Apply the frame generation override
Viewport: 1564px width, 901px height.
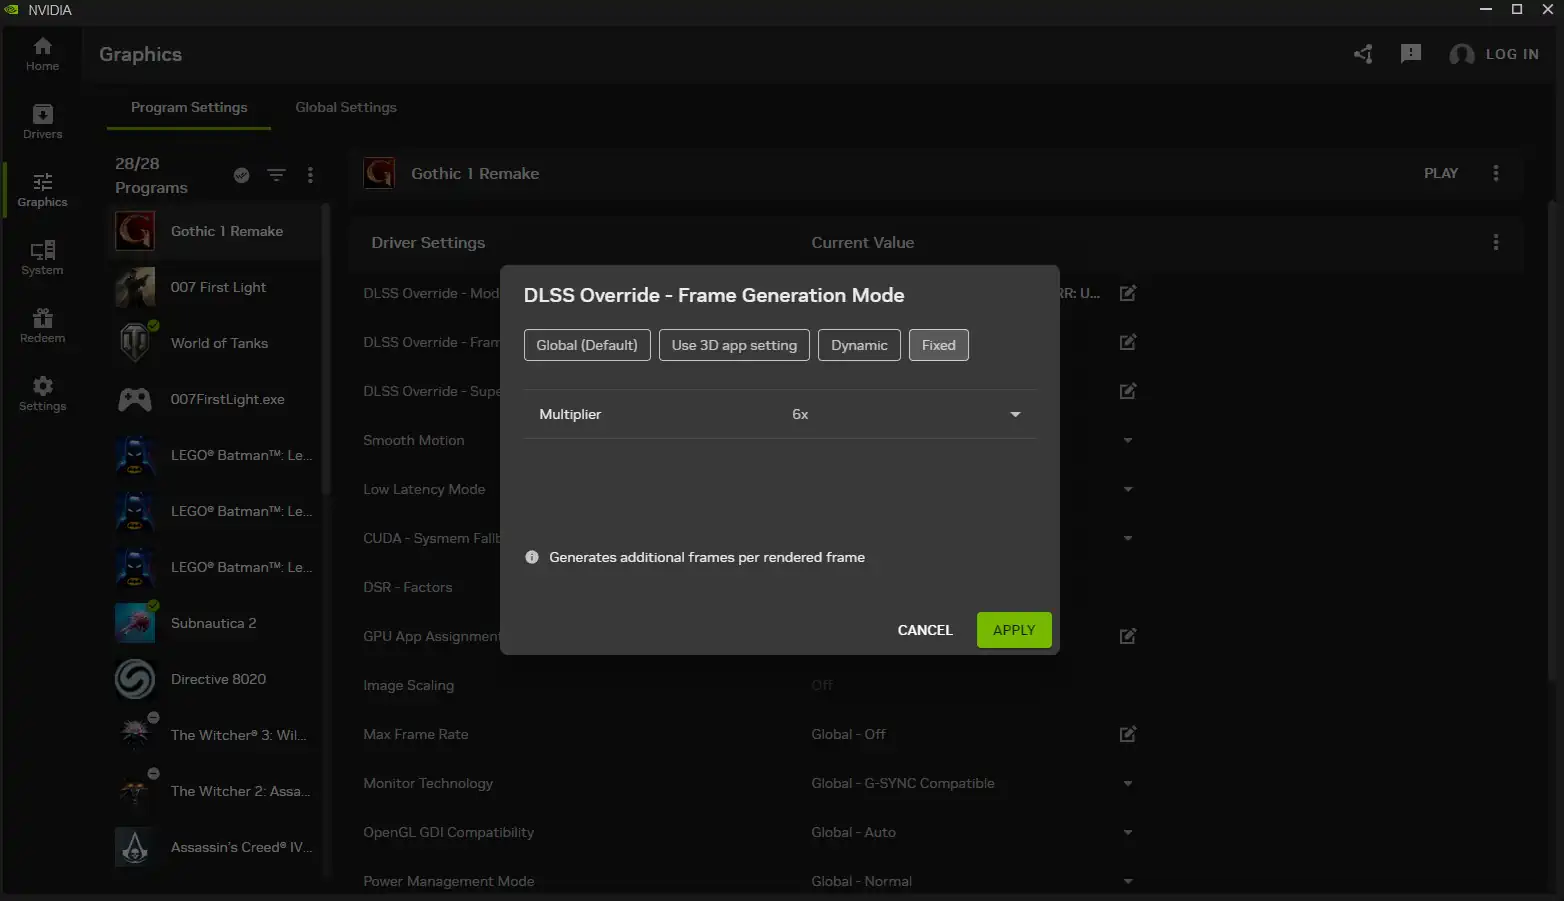click(1014, 630)
